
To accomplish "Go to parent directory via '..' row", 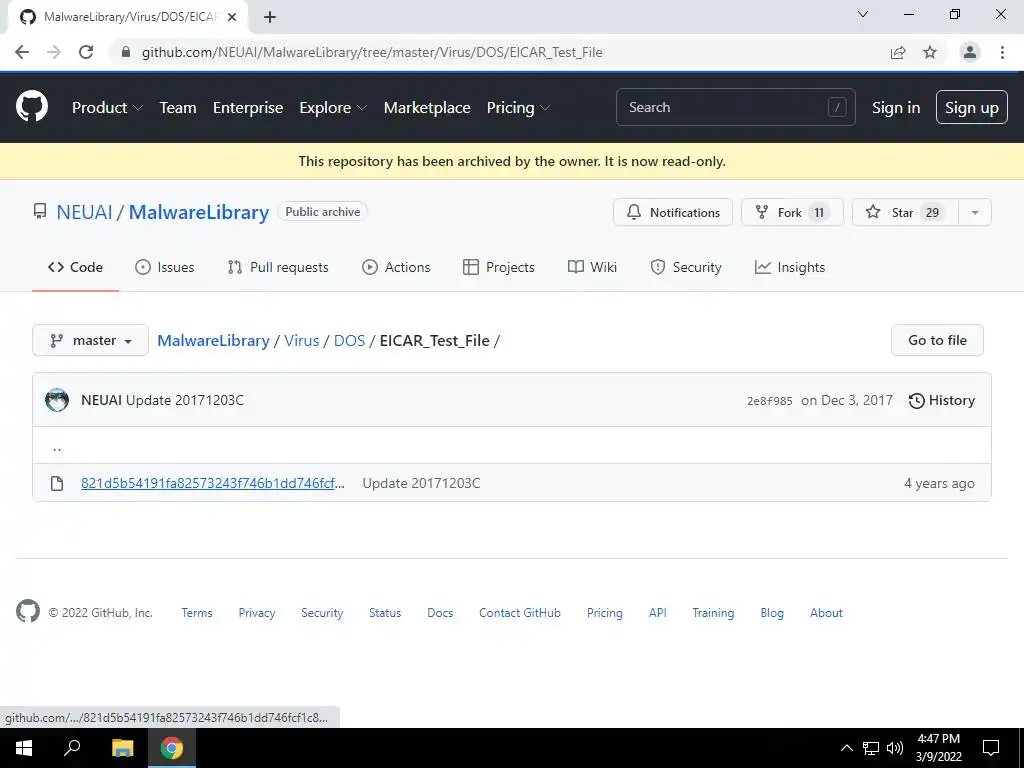I will point(57,447).
